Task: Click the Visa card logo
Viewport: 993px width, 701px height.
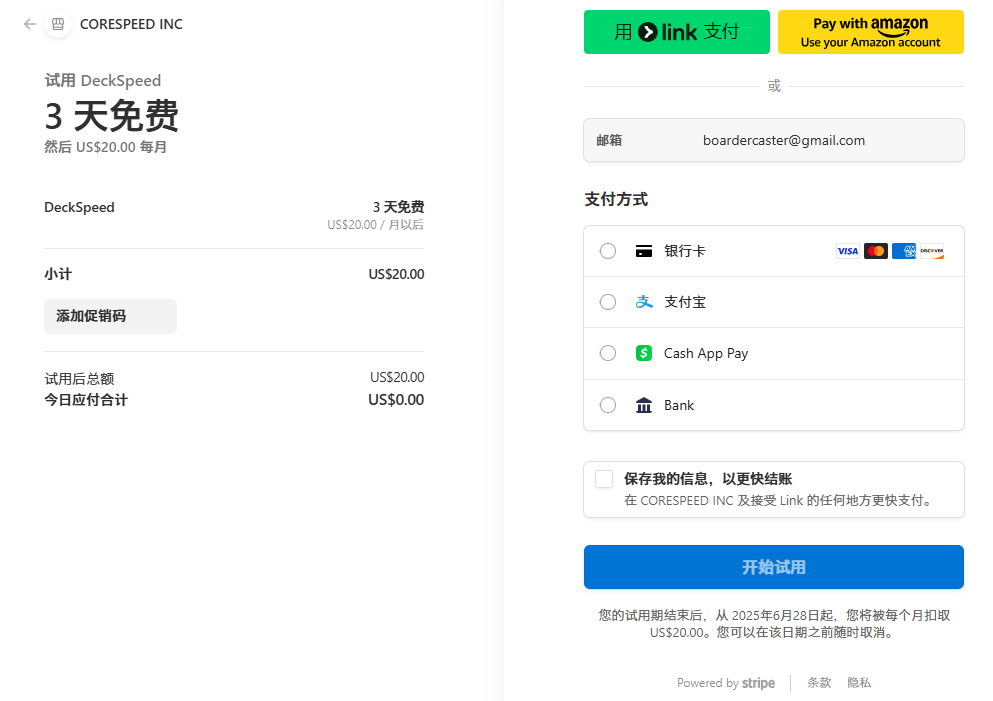Action: 847,251
